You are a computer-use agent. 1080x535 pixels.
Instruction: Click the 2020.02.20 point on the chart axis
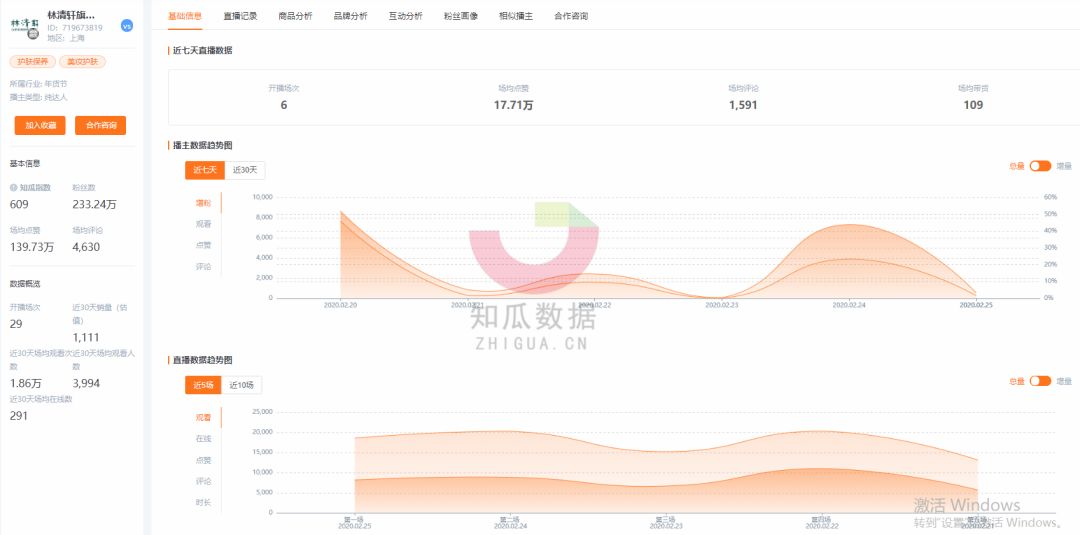coord(340,304)
